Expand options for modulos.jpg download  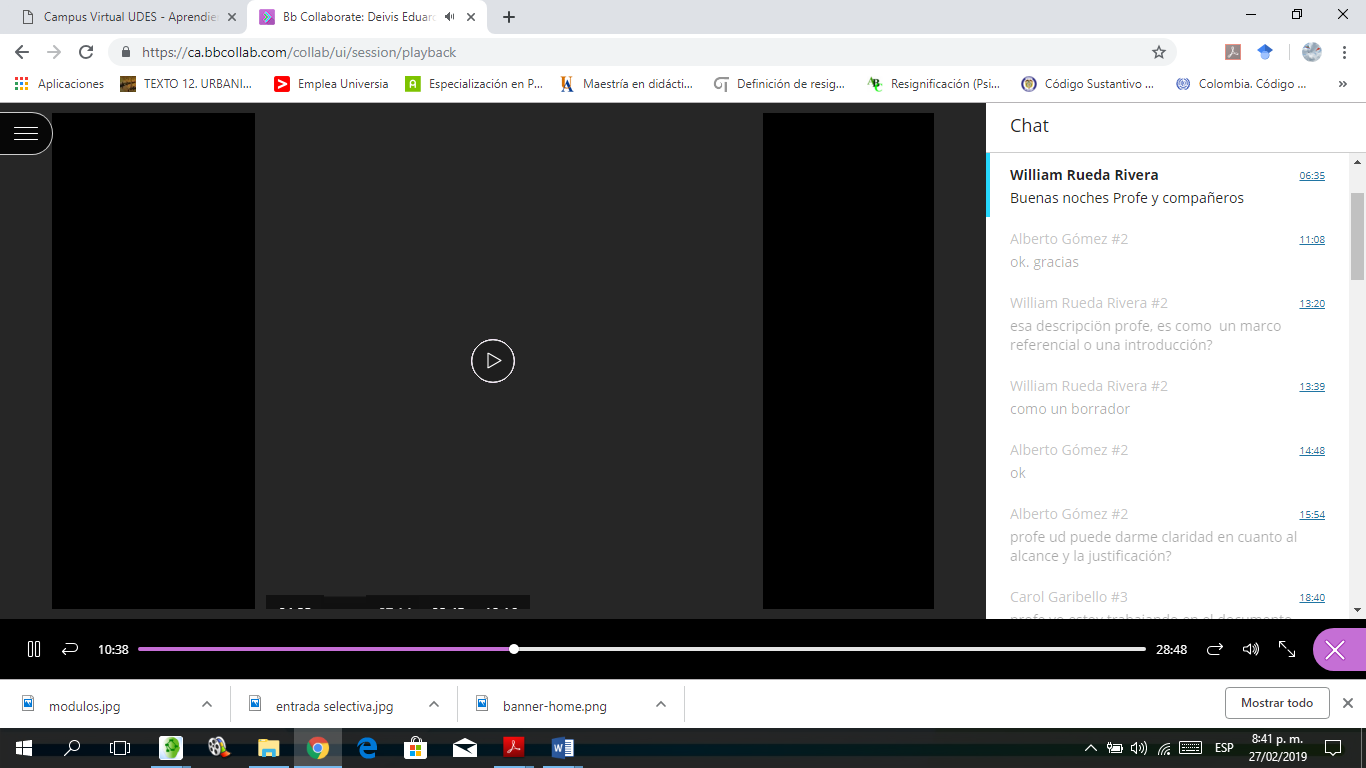(x=207, y=704)
